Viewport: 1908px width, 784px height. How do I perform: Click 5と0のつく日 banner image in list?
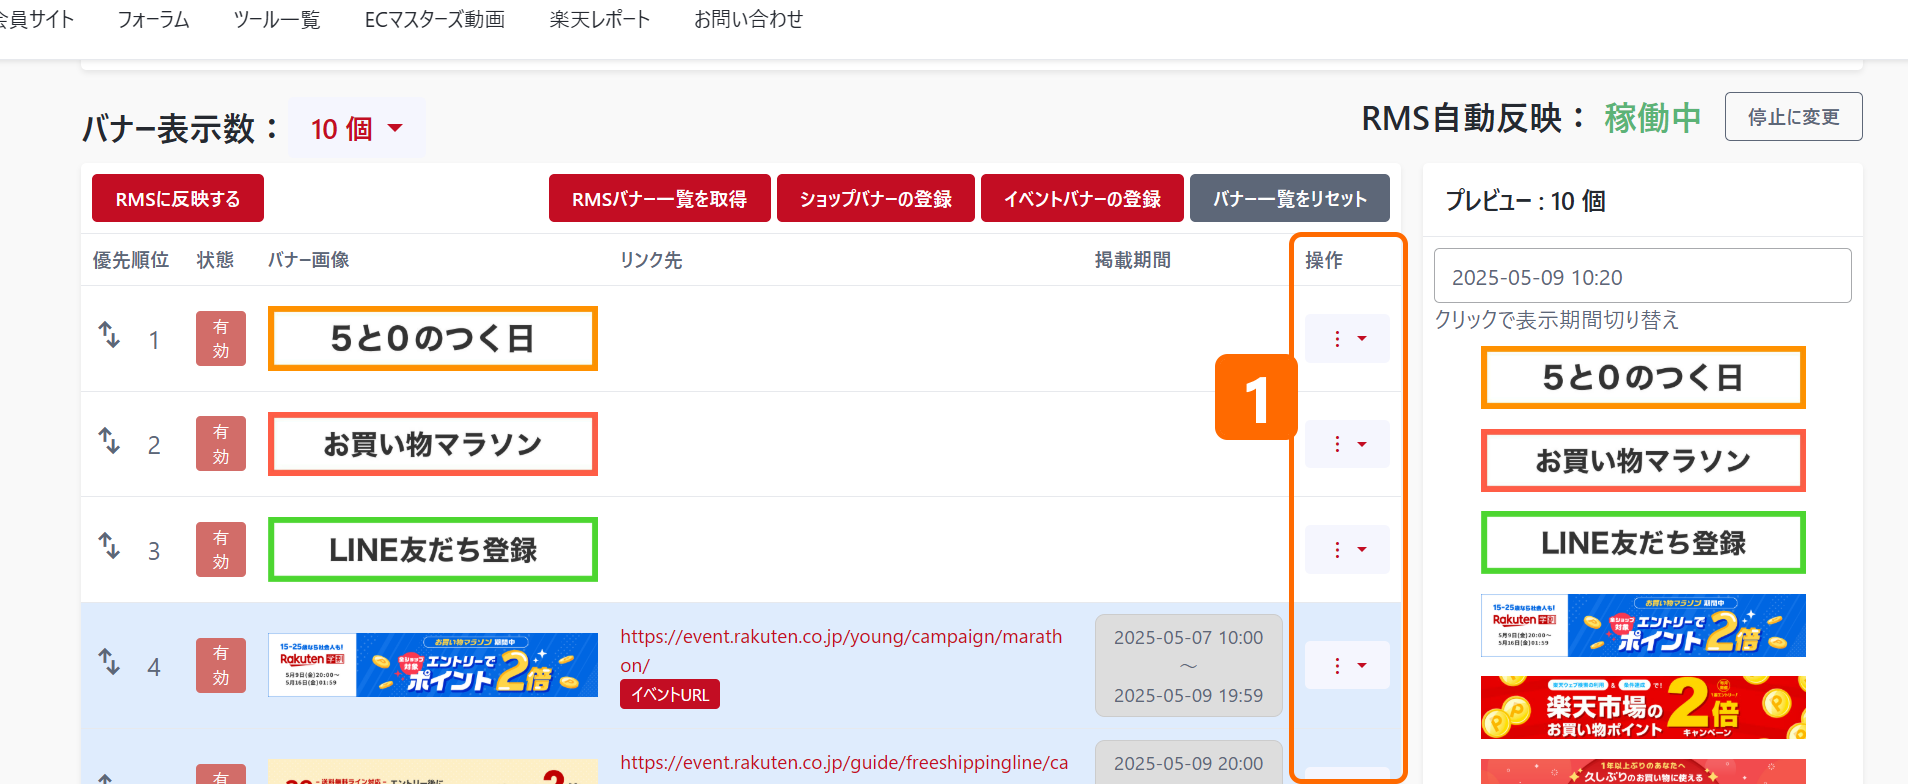433,339
